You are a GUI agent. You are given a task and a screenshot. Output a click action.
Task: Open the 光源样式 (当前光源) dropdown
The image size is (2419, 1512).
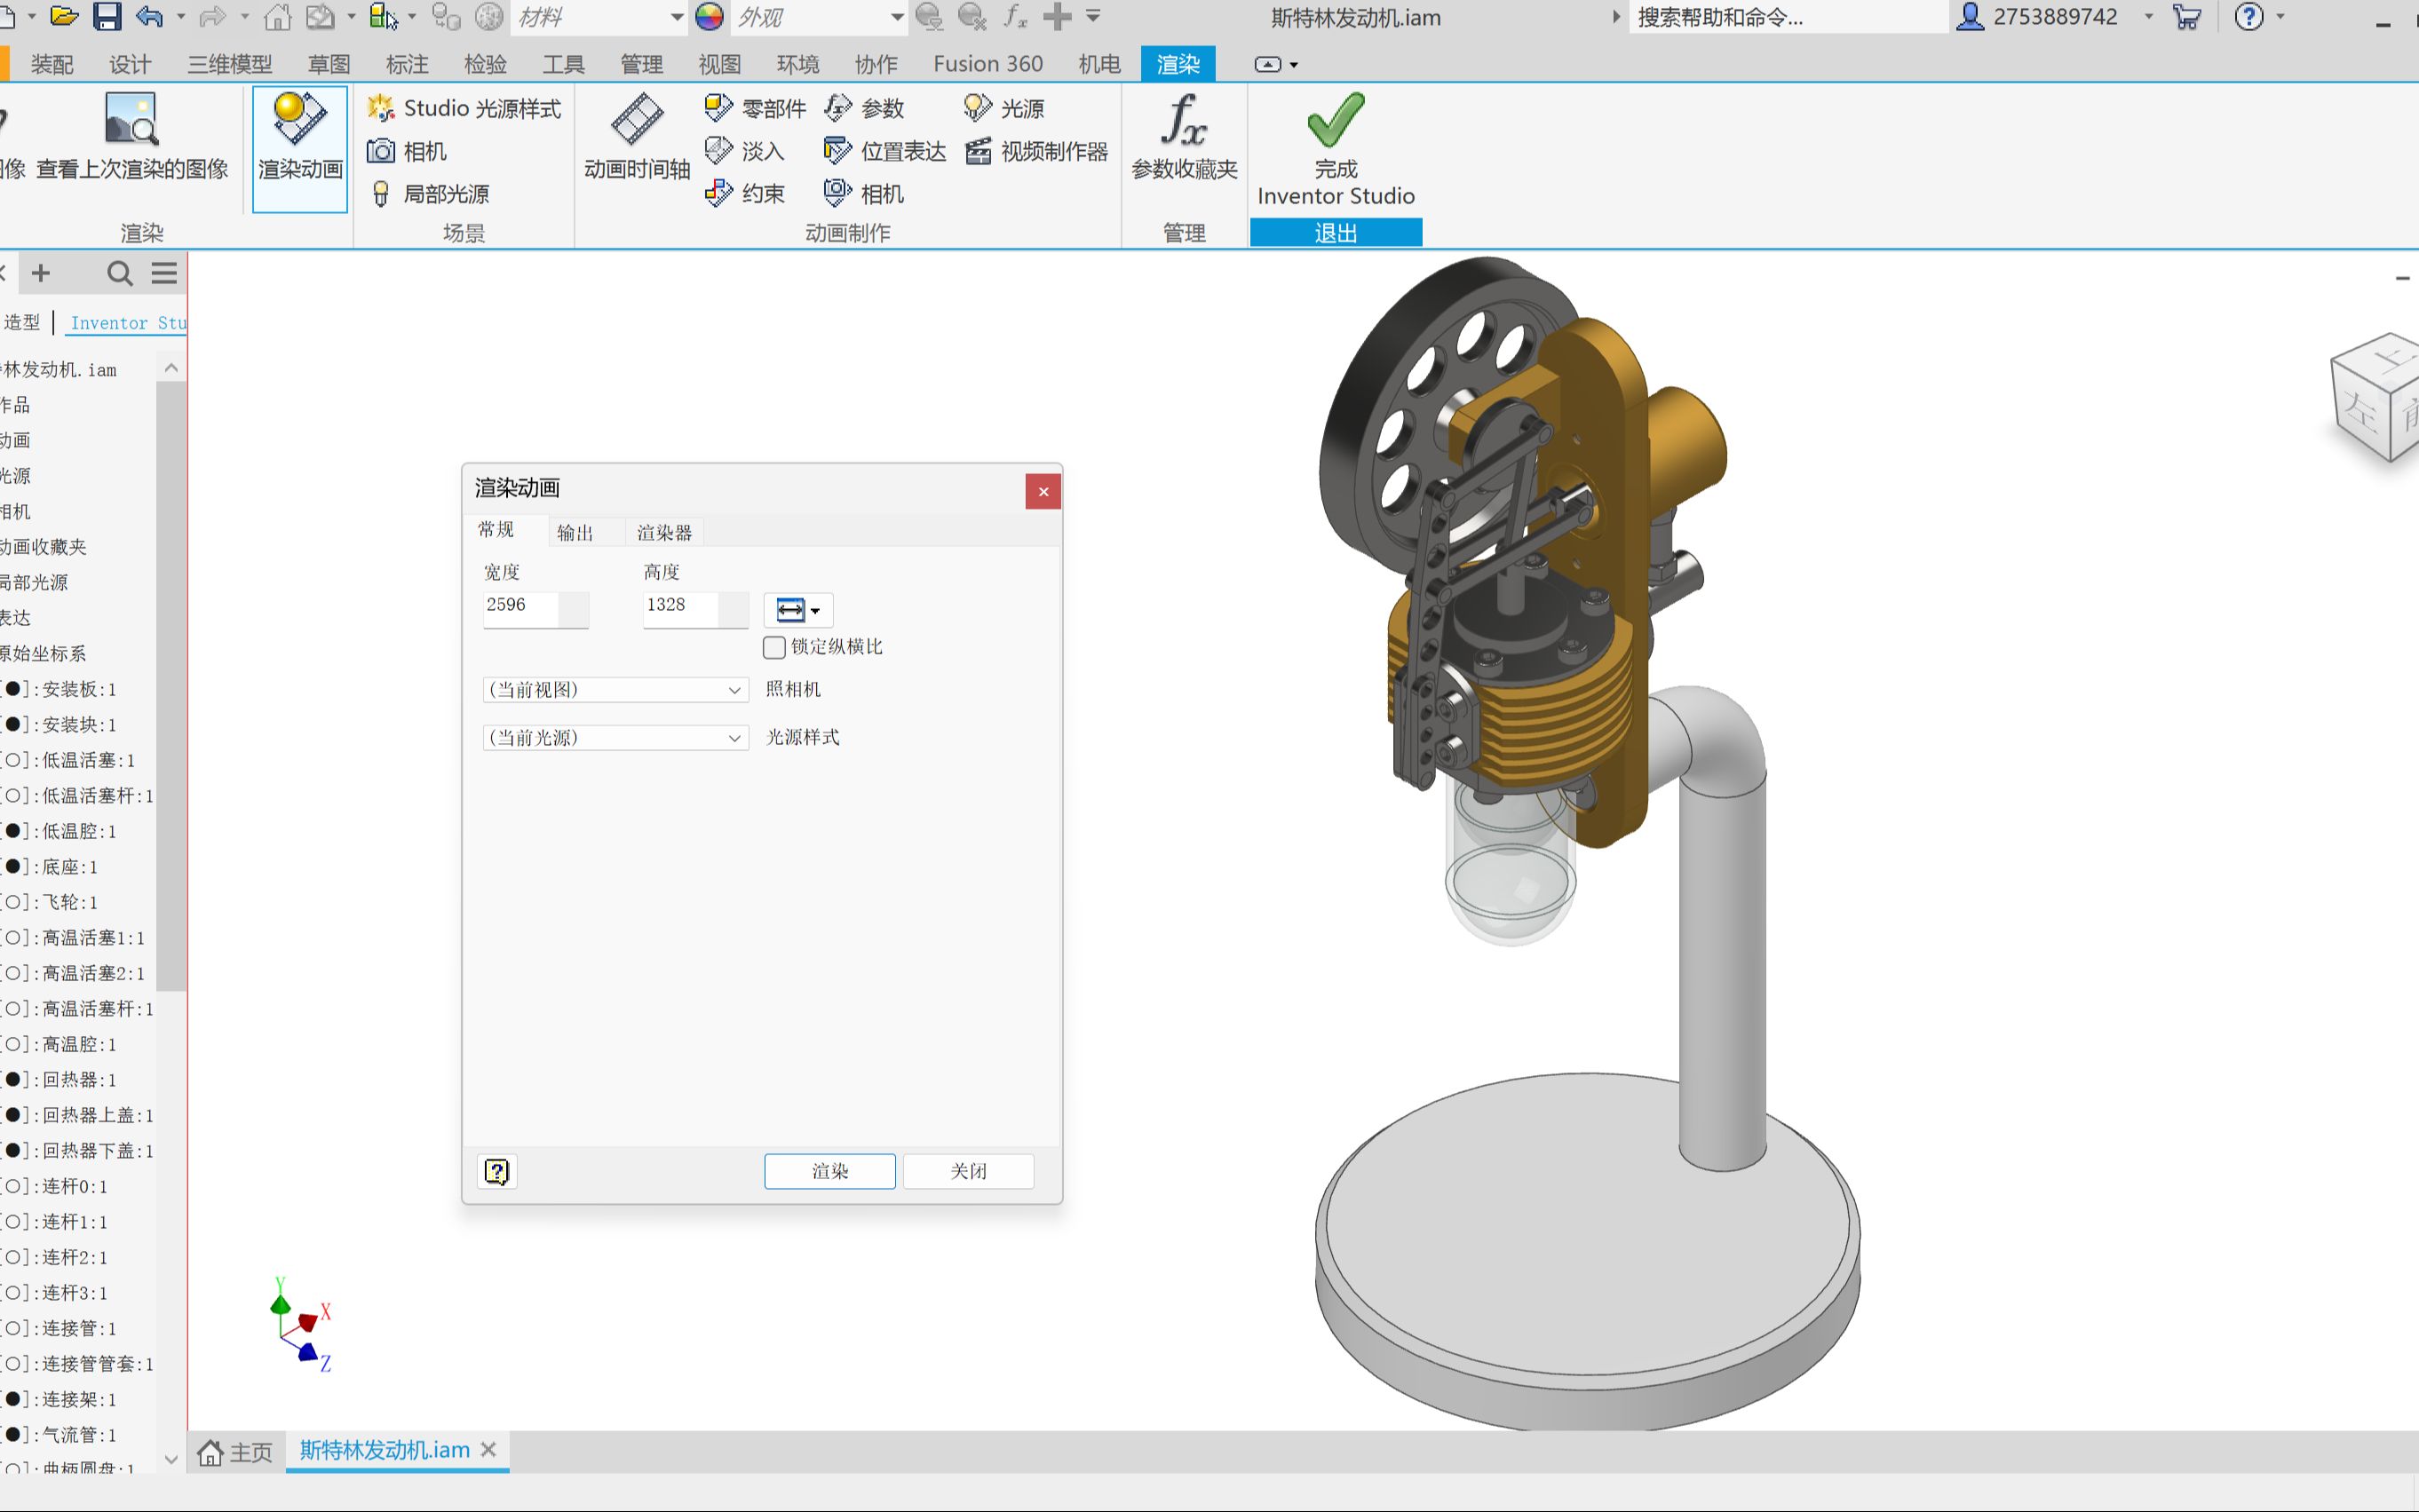615,738
